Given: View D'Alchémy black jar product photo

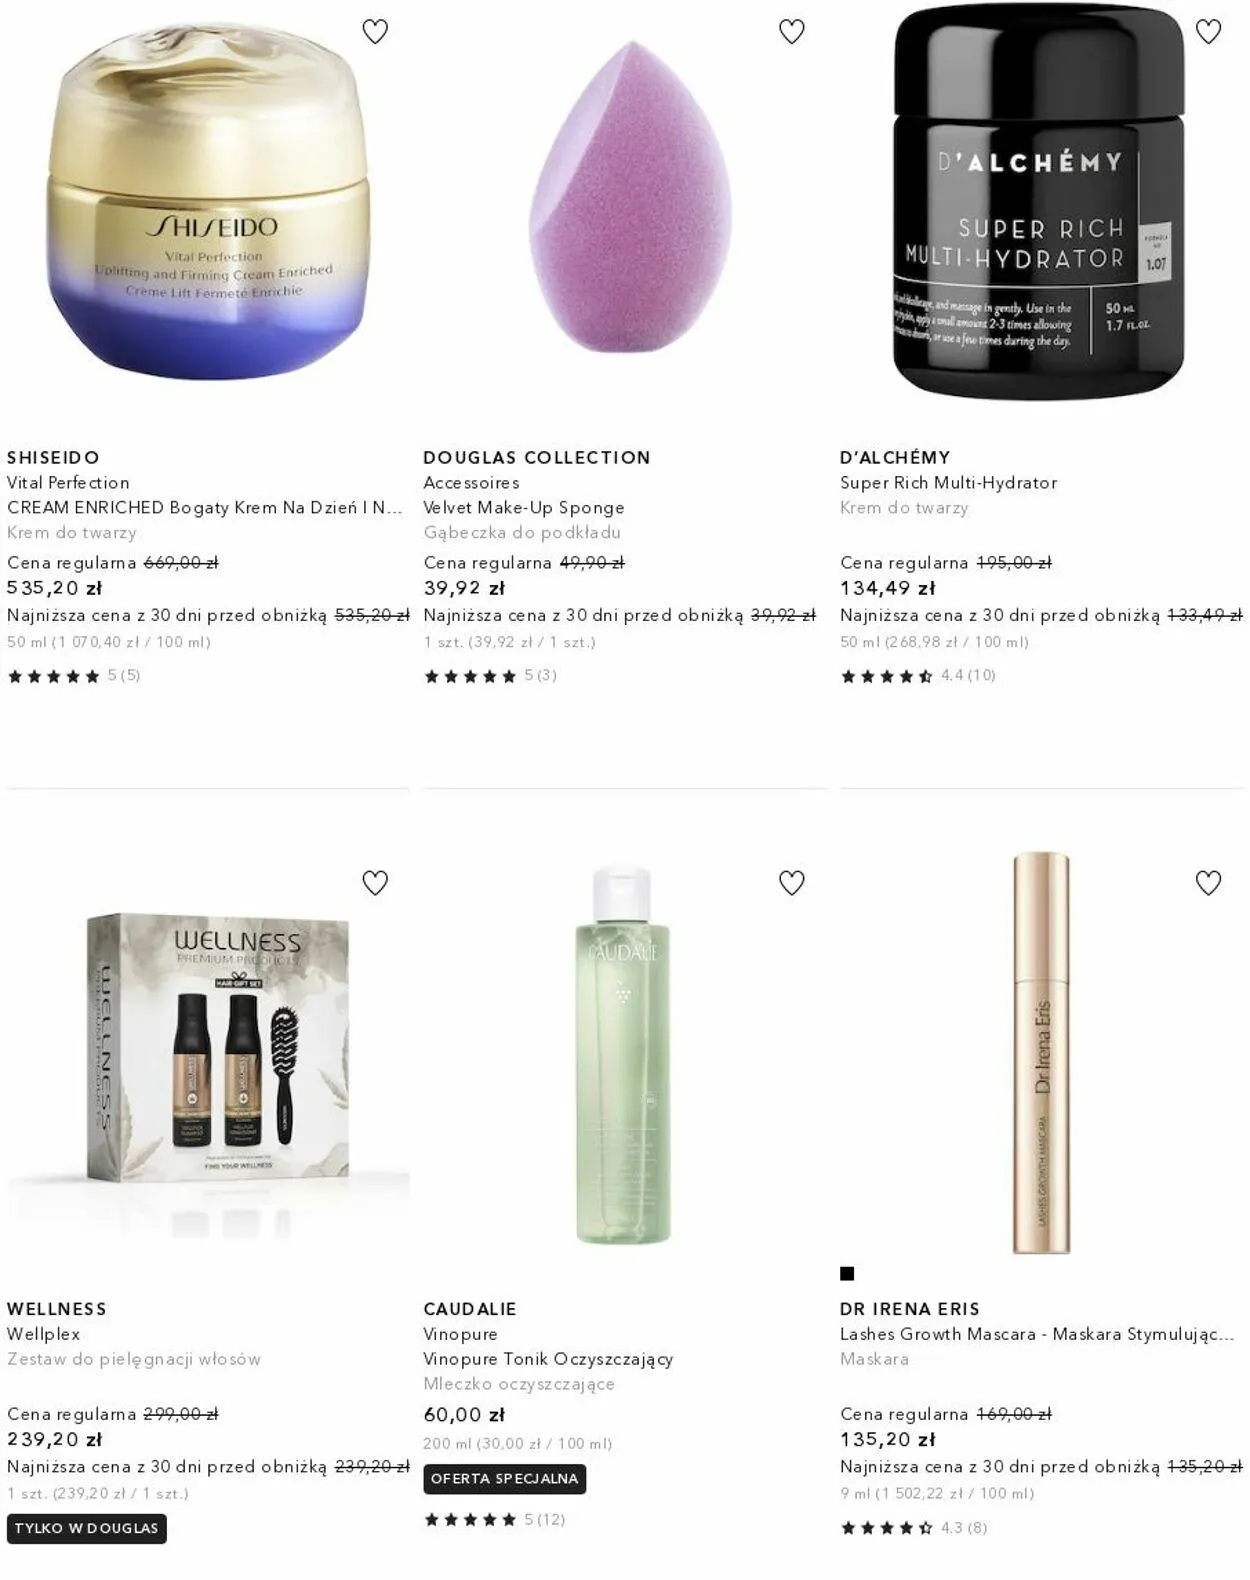Looking at the screenshot, I should (x=1038, y=200).
